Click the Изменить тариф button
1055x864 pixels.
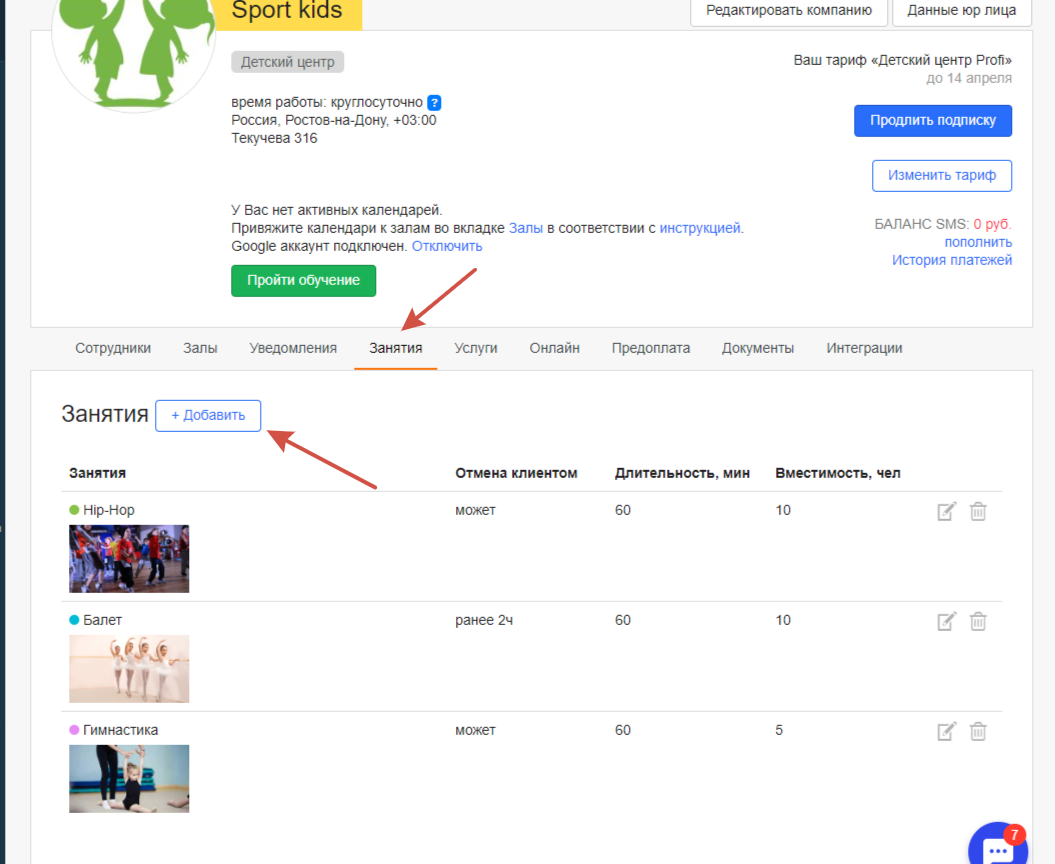coord(941,175)
